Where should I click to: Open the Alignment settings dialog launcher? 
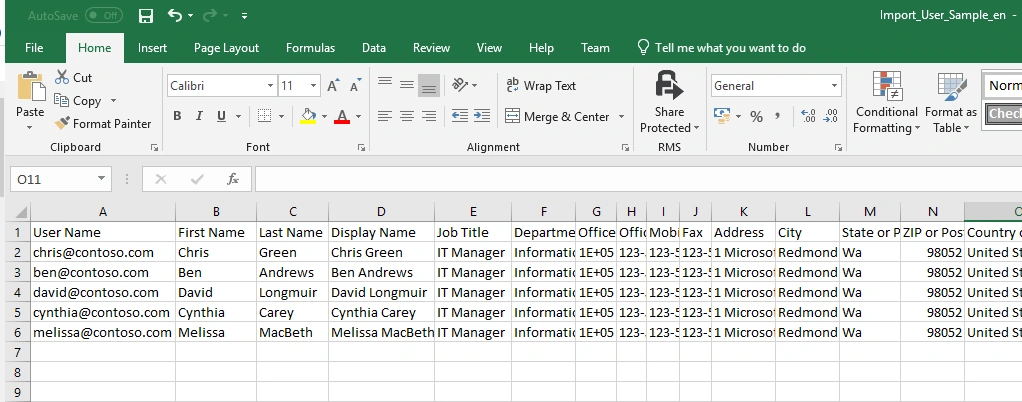pos(625,148)
